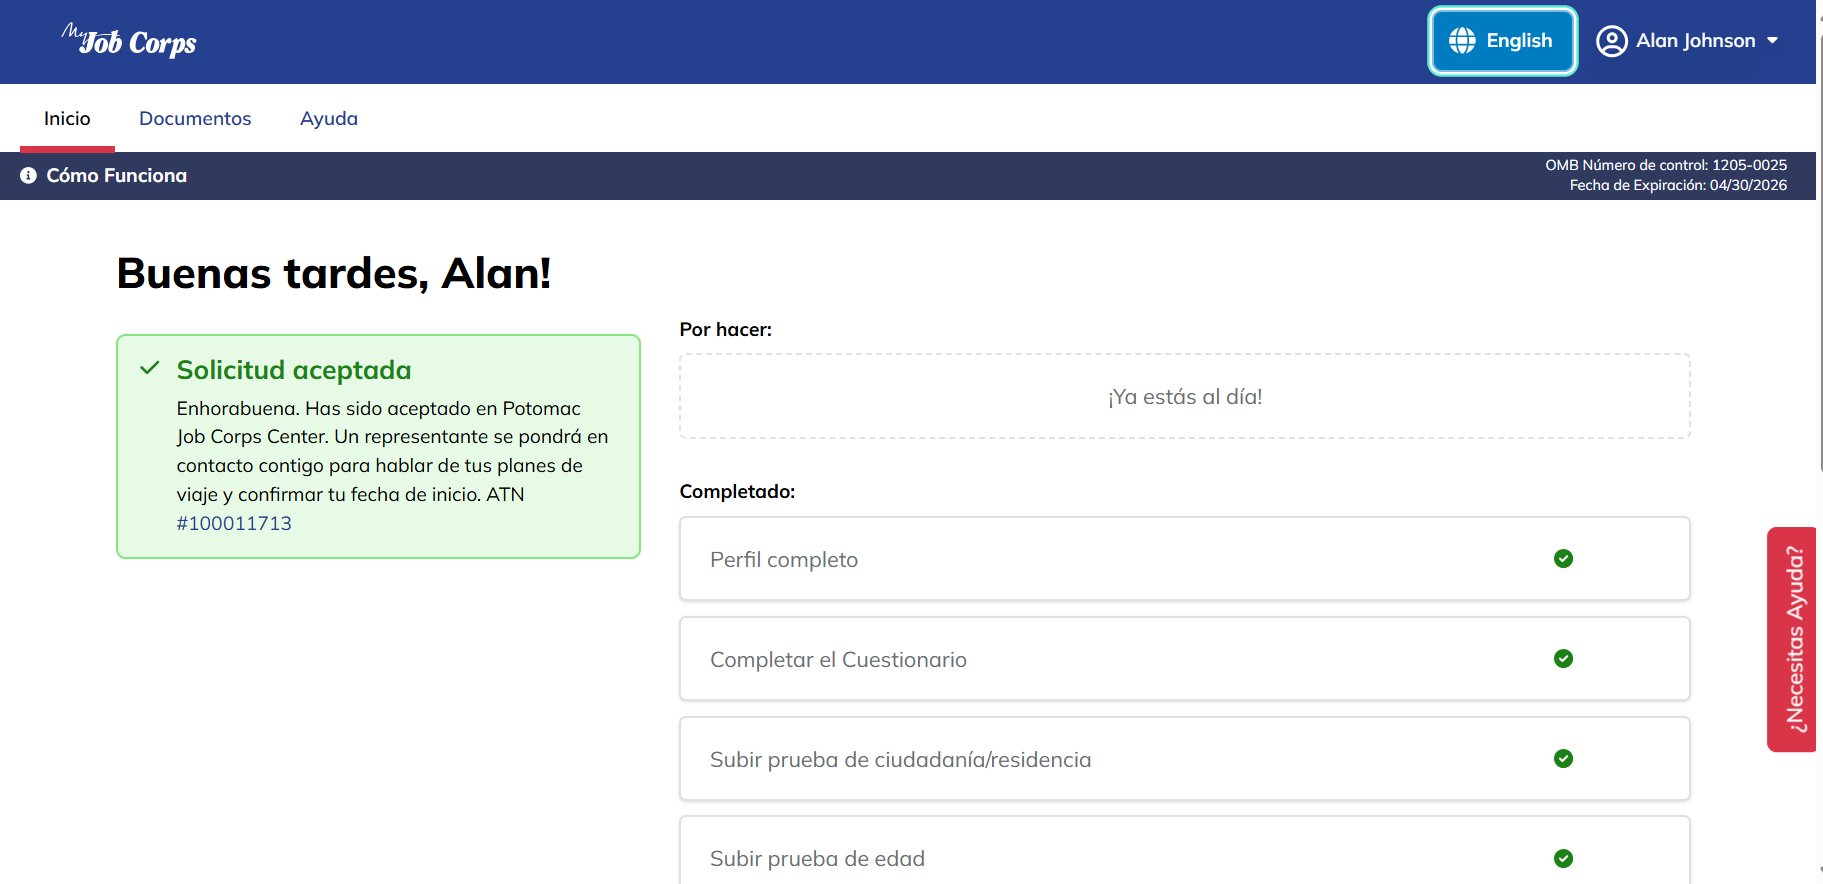Screen dimensions: 1823x884
Task: Click the My Job Corps logo
Action: [129, 41]
